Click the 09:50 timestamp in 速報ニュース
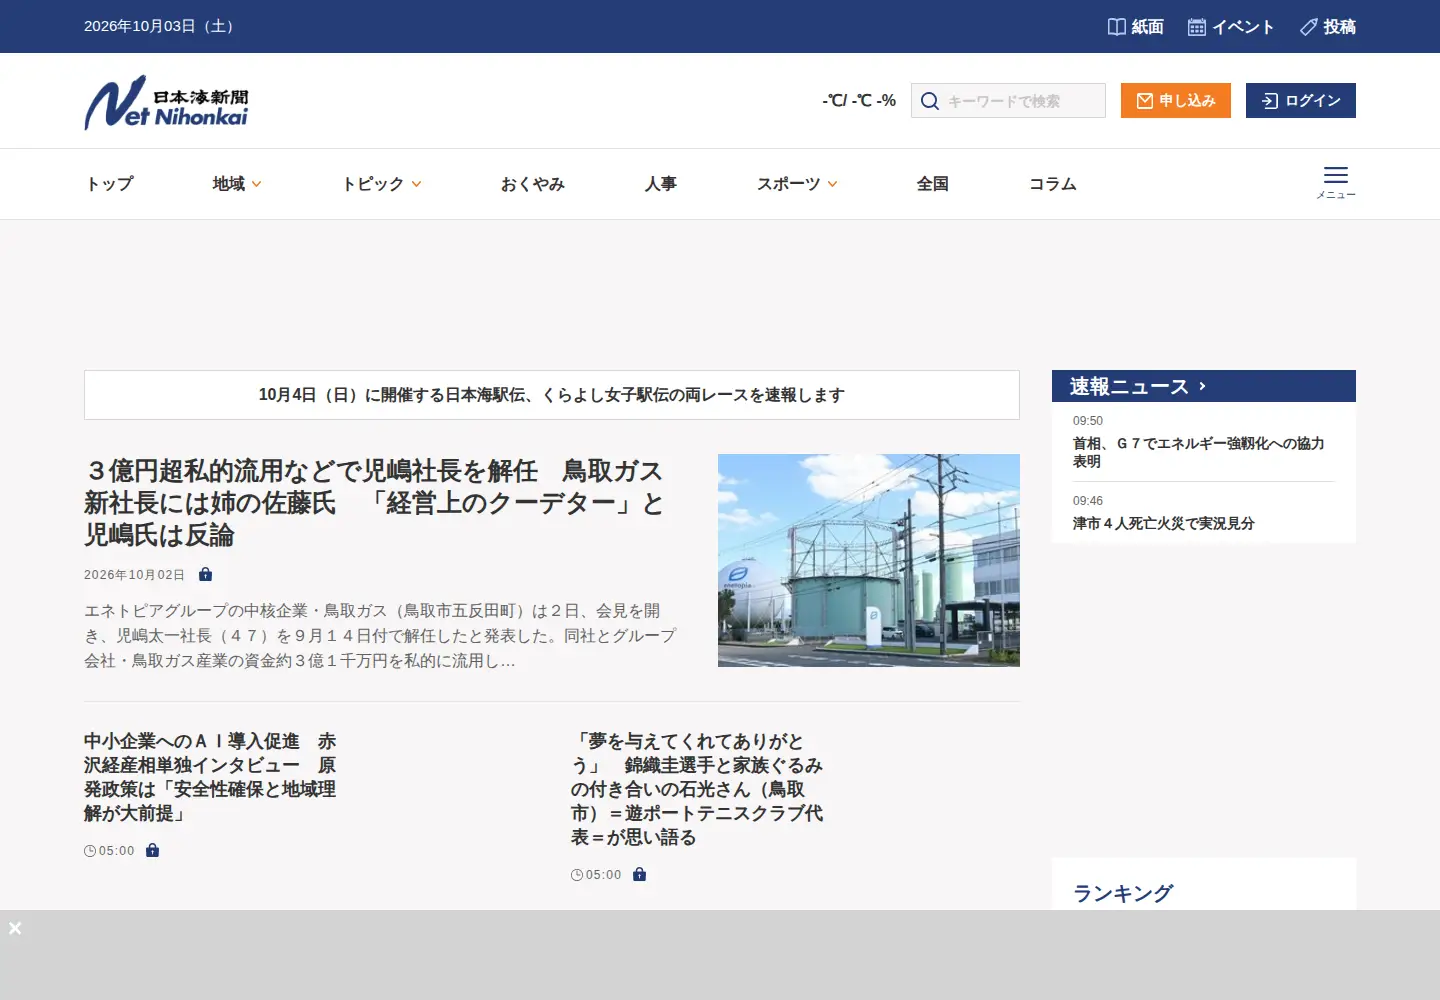1440x1000 pixels. click(1088, 421)
